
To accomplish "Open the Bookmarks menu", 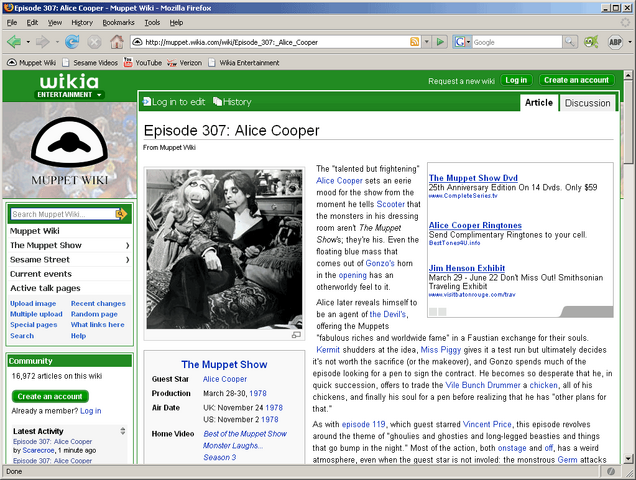I will 118,23.
